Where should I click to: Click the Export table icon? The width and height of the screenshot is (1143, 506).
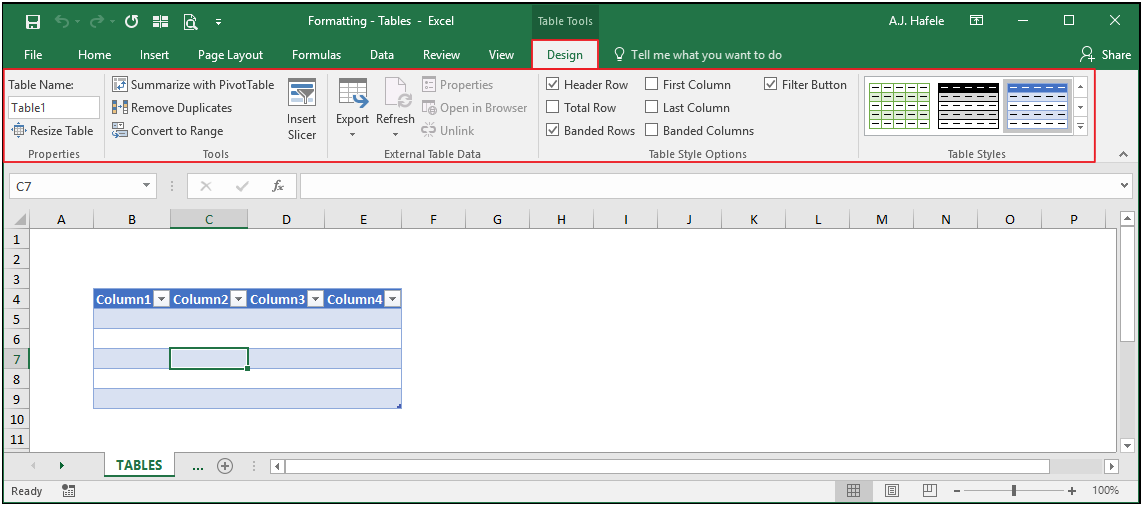[x=353, y=93]
